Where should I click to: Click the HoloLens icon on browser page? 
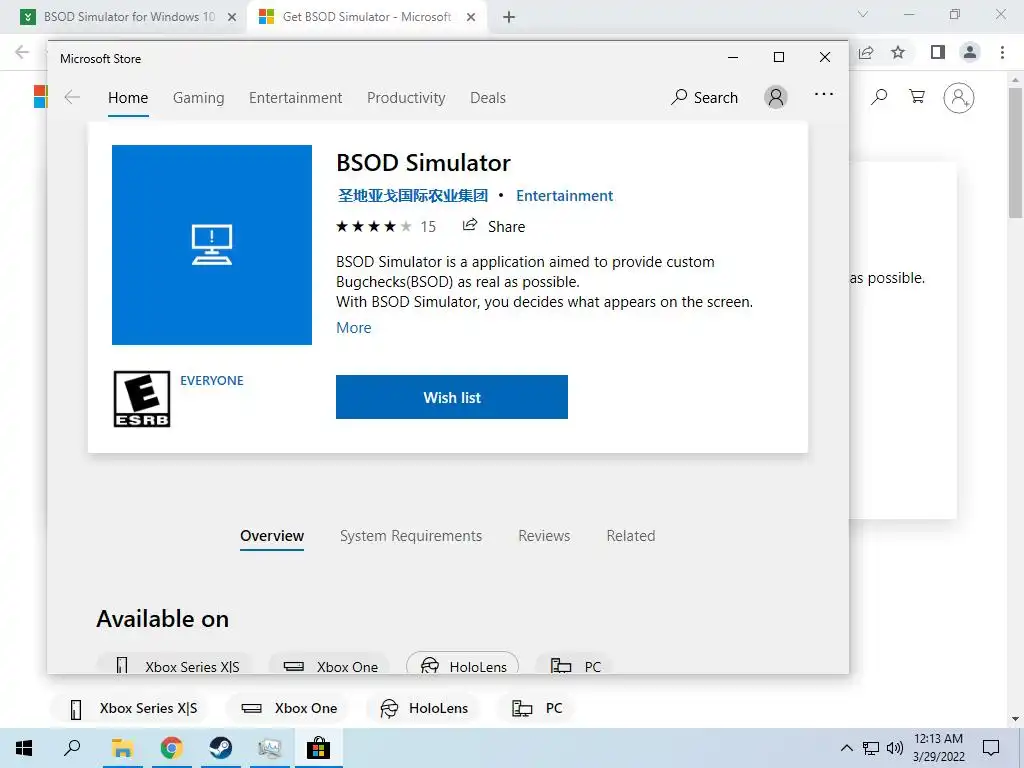click(x=389, y=709)
